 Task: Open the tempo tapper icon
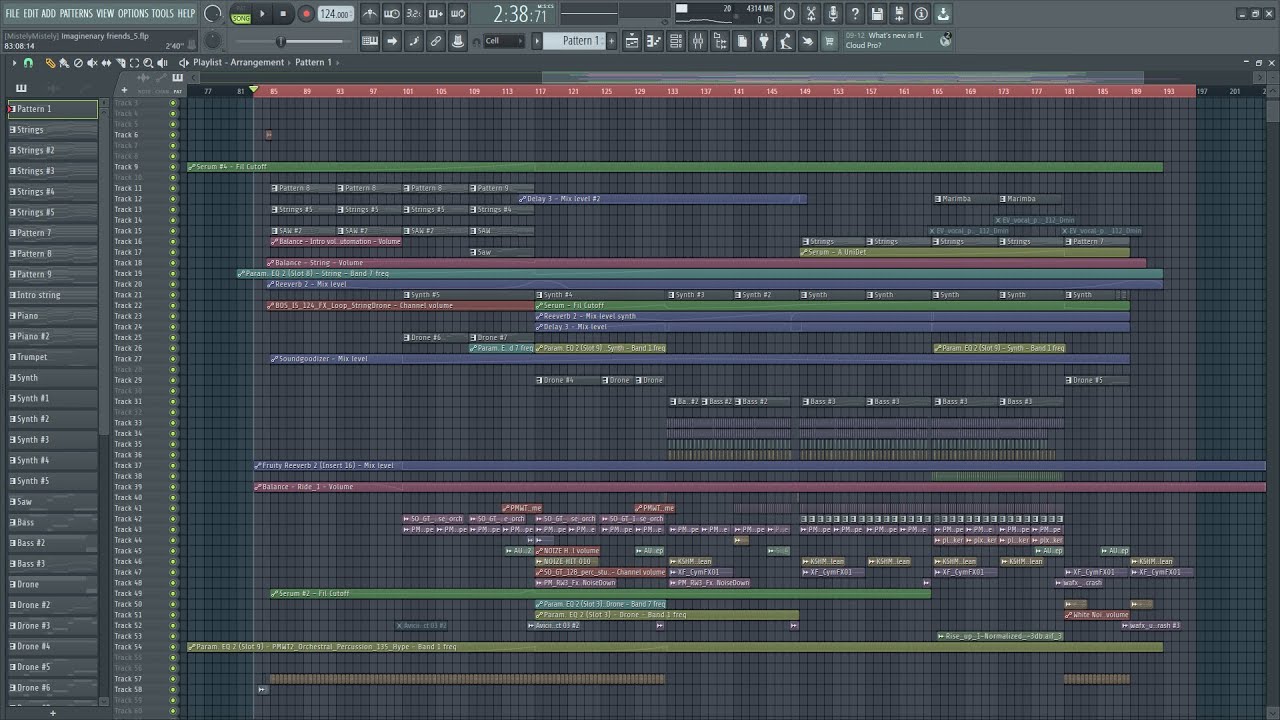[786, 41]
